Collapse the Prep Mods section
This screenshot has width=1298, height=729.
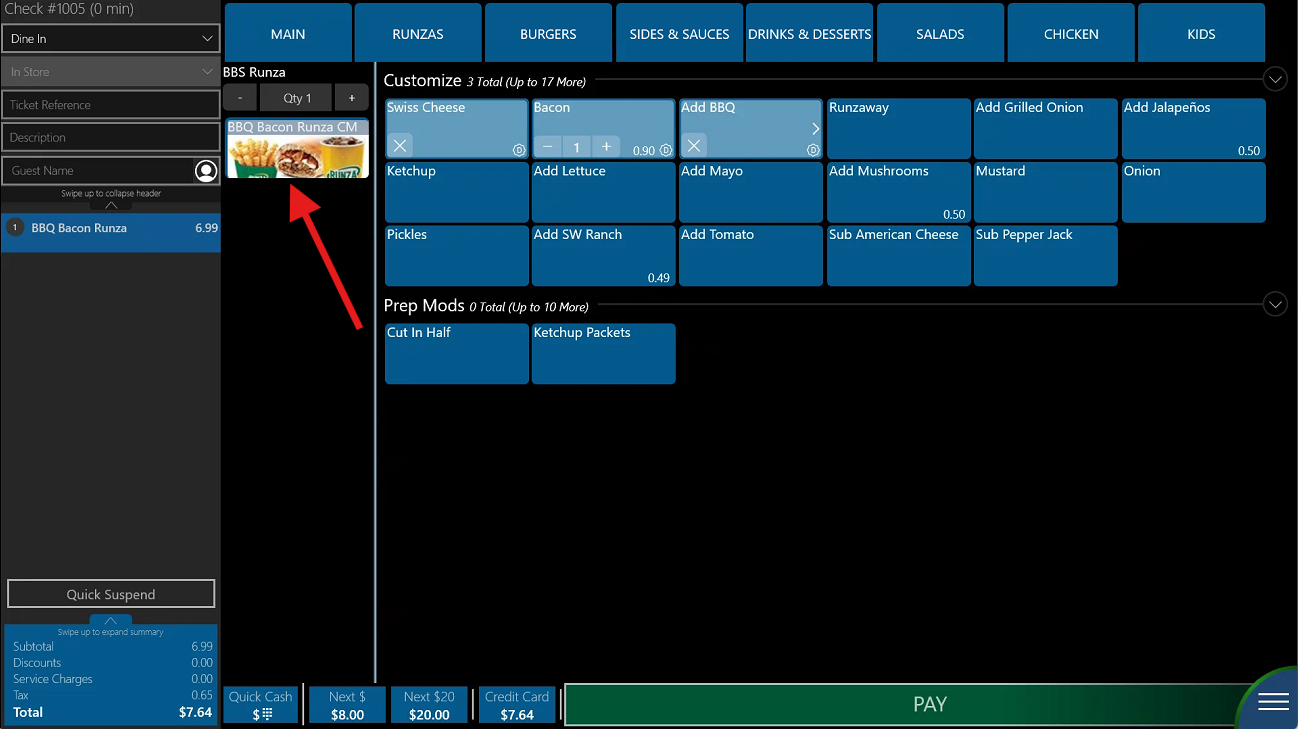tap(1275, 304)
